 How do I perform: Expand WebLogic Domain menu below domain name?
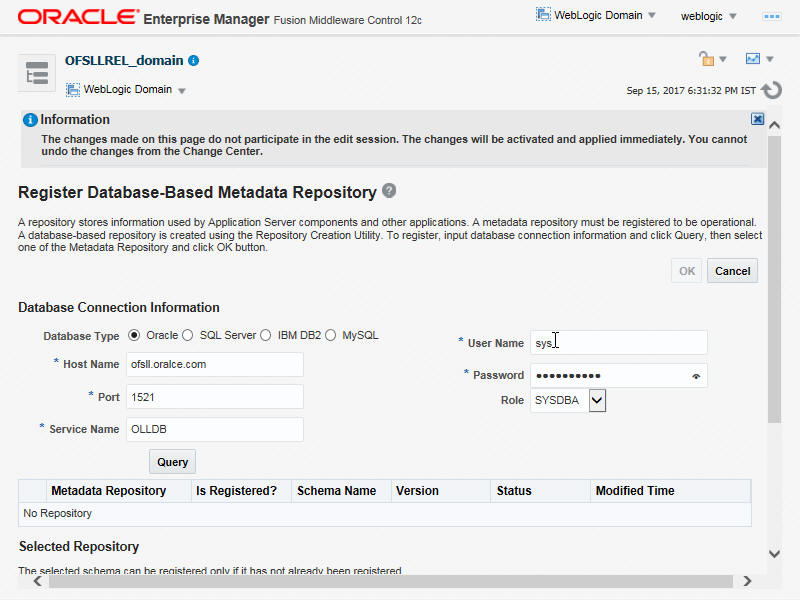182,91
